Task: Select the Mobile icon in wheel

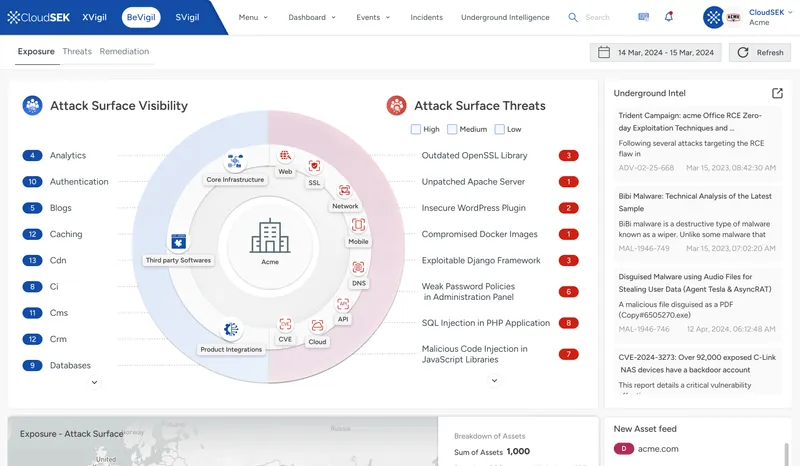Action: click(x=358, y=225)
